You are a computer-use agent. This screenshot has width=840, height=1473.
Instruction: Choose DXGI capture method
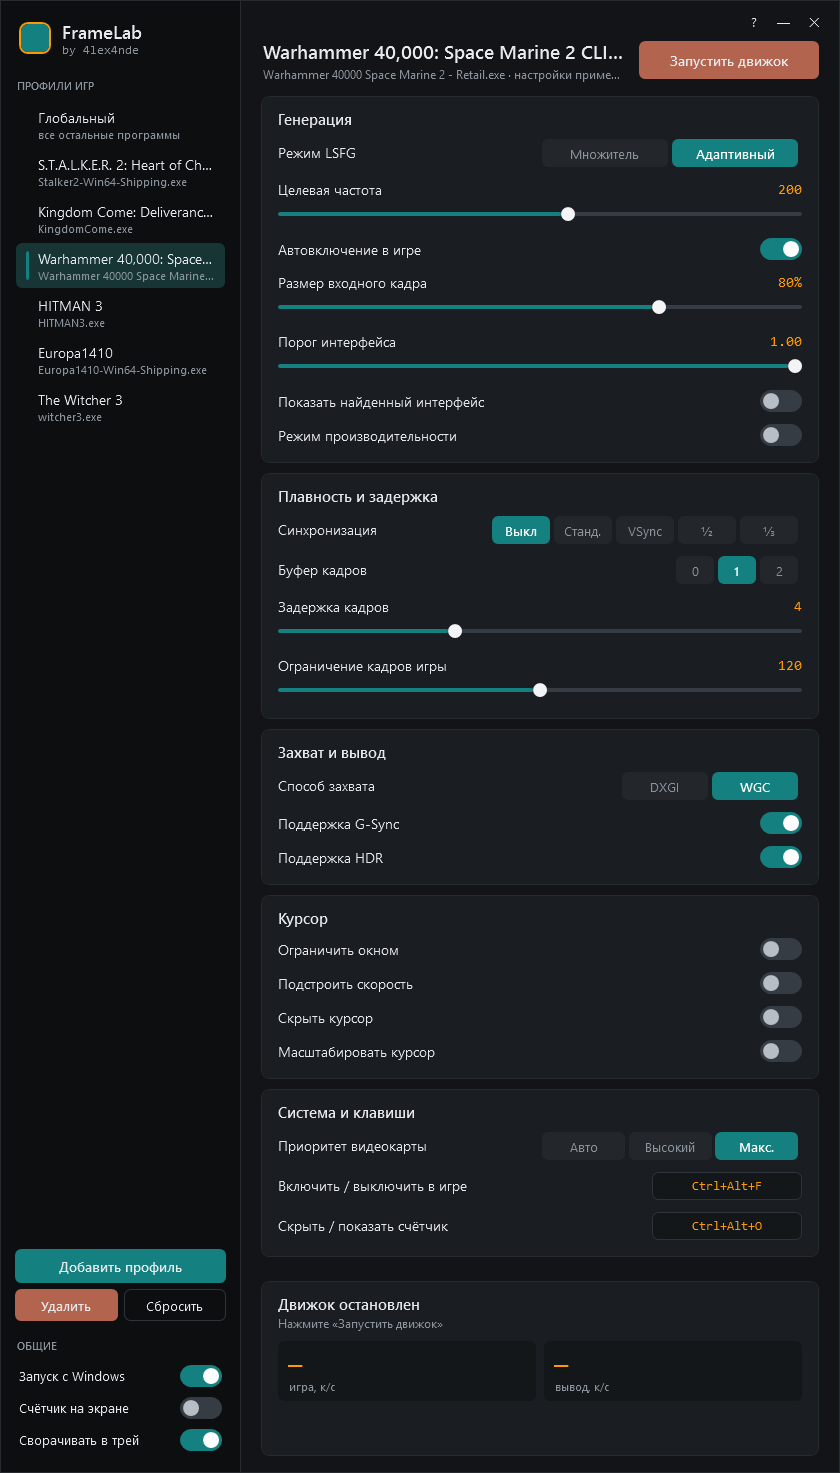tap(665, 787)
